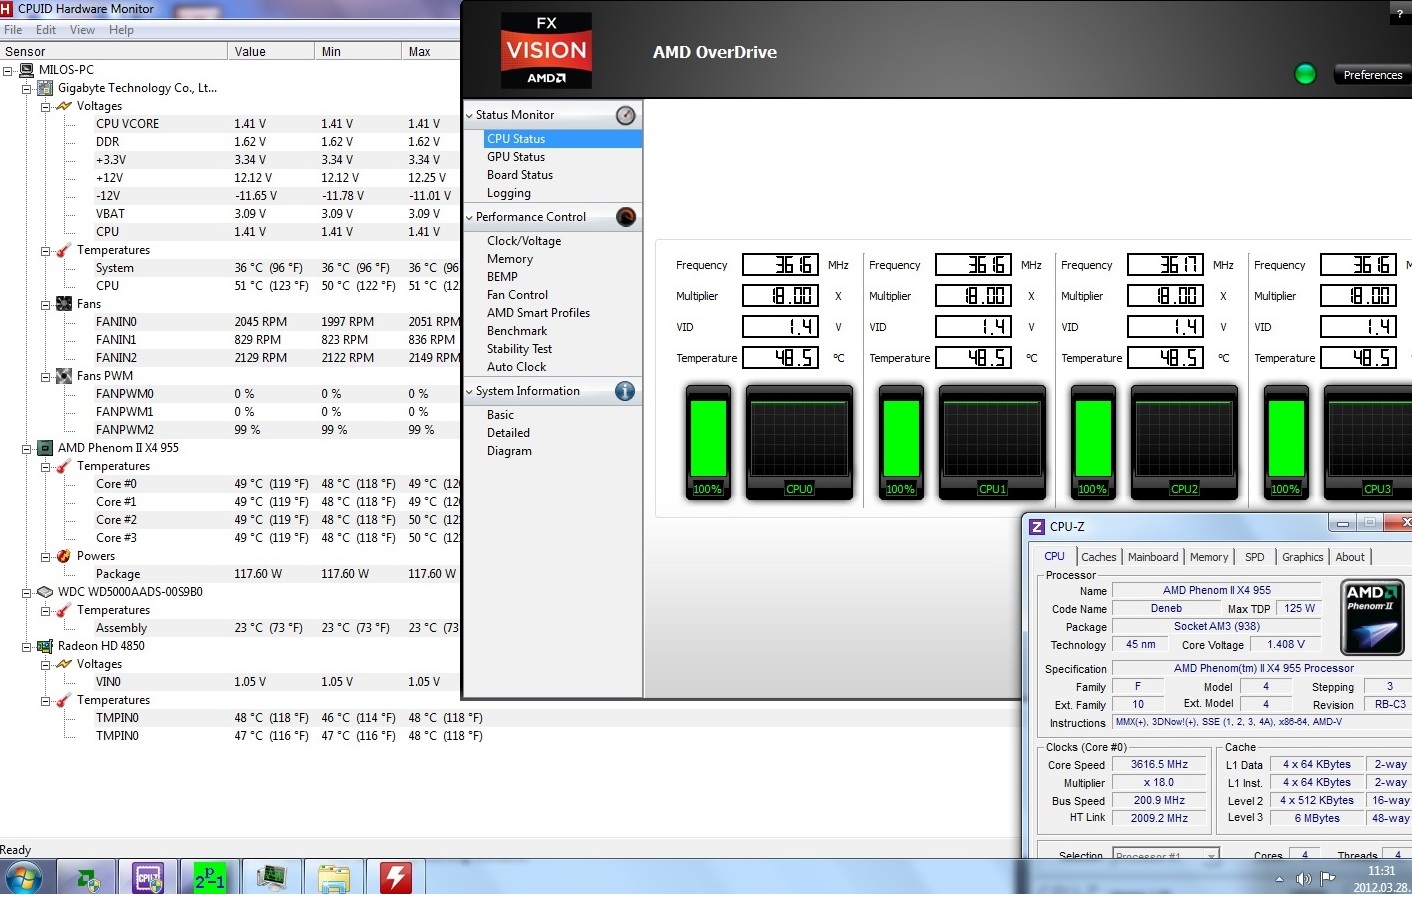Collapse the Powers node
The width and height of the screenshot is (1412, 897).
45,557
